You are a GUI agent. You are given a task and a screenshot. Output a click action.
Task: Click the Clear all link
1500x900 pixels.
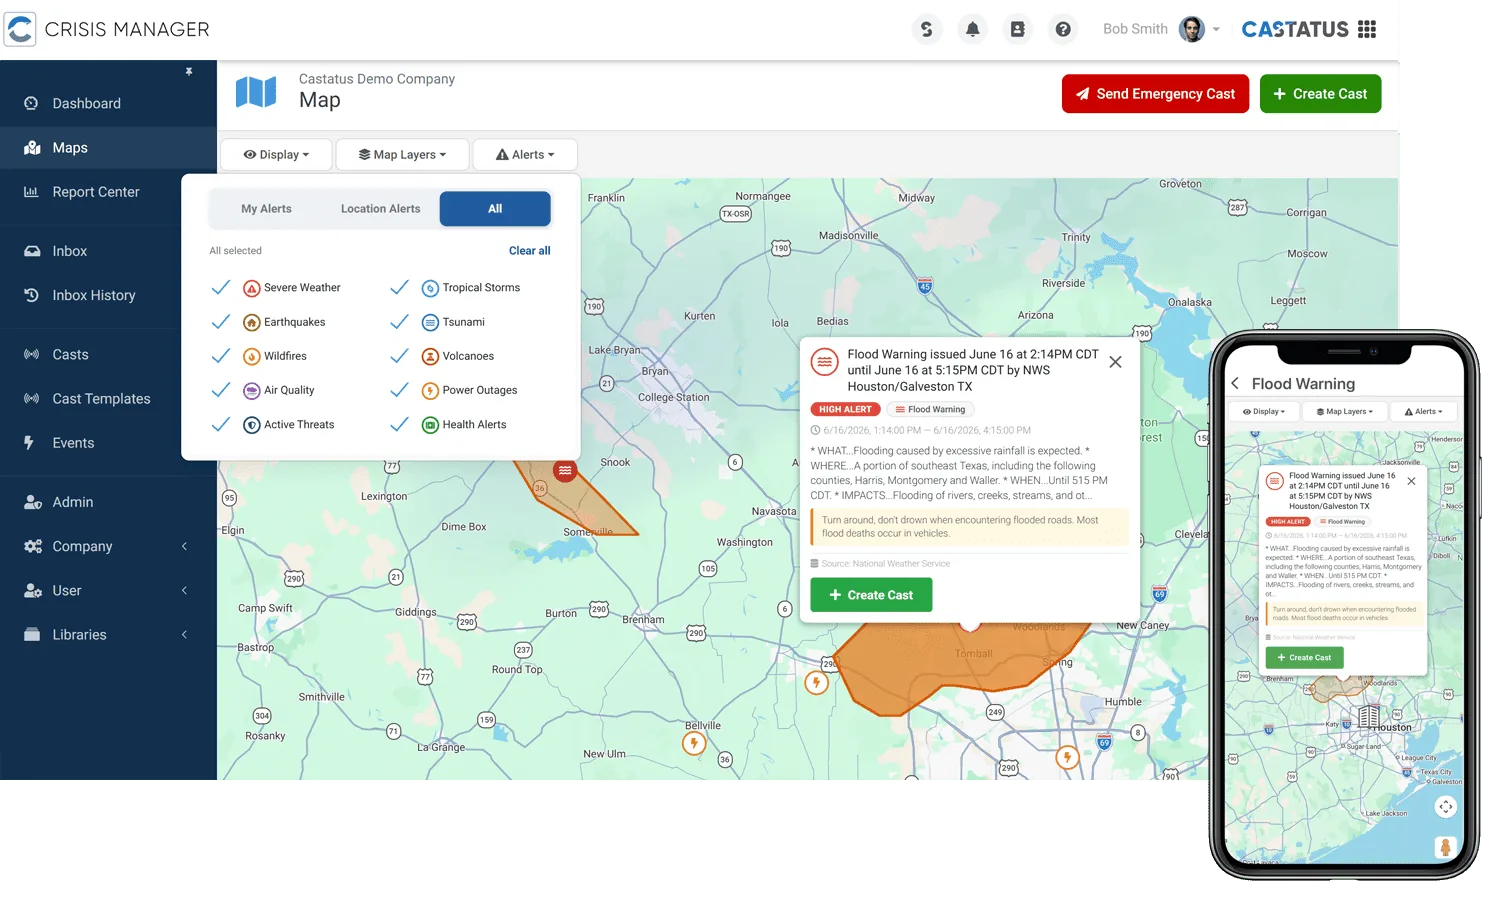[529, 251]
